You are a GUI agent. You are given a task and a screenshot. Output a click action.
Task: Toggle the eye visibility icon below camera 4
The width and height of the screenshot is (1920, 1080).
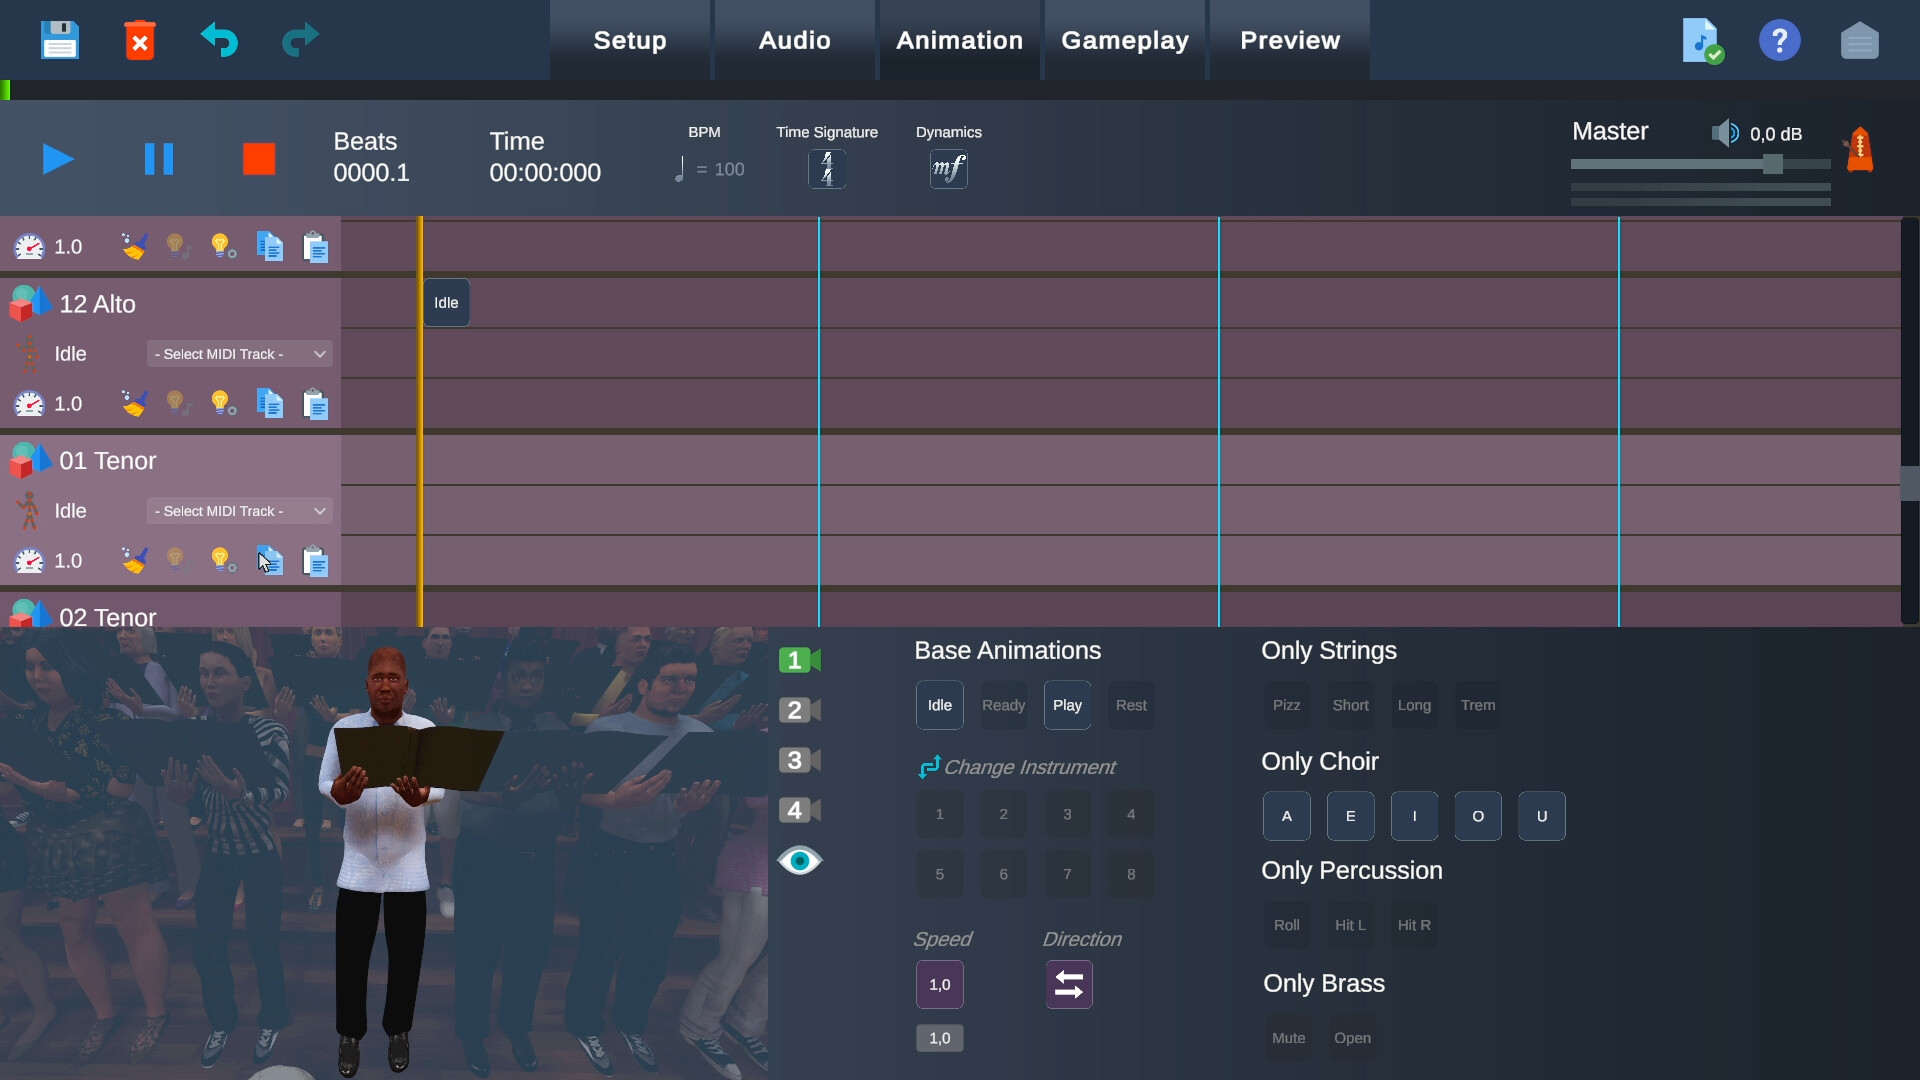pyautogui.click(x=800, y=860)
